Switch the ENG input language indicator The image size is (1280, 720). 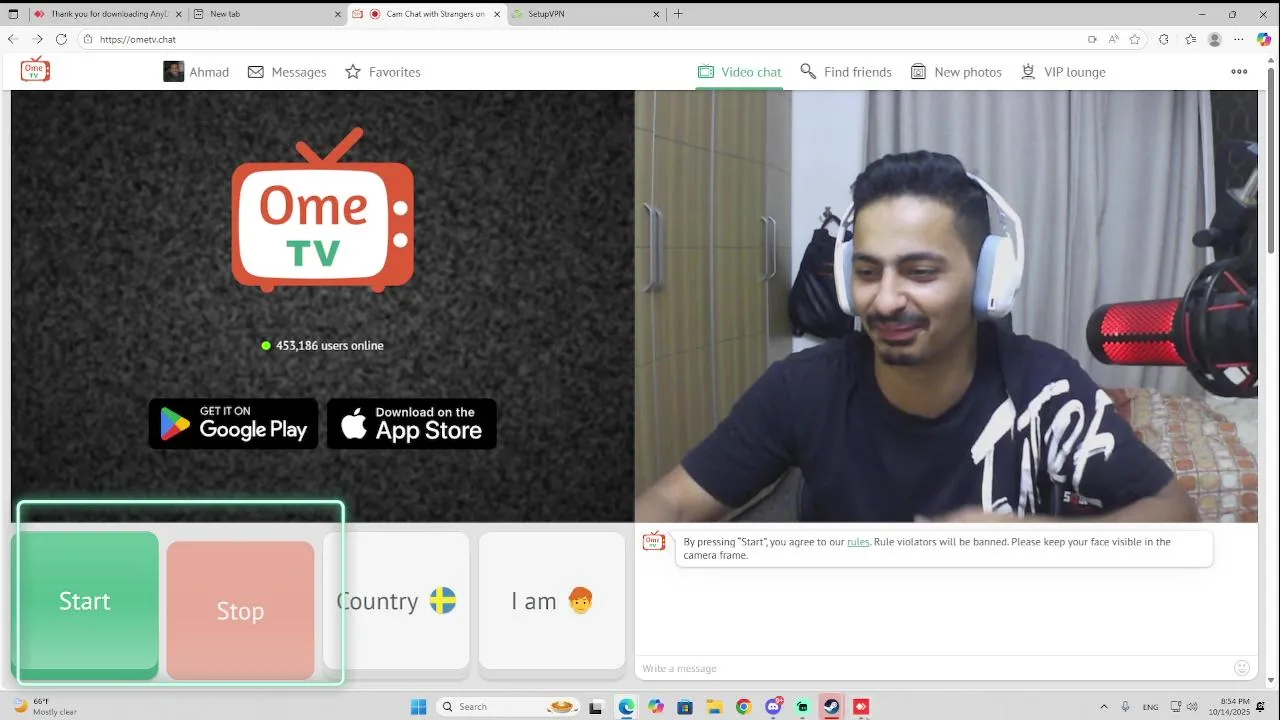pos(1150,706)
